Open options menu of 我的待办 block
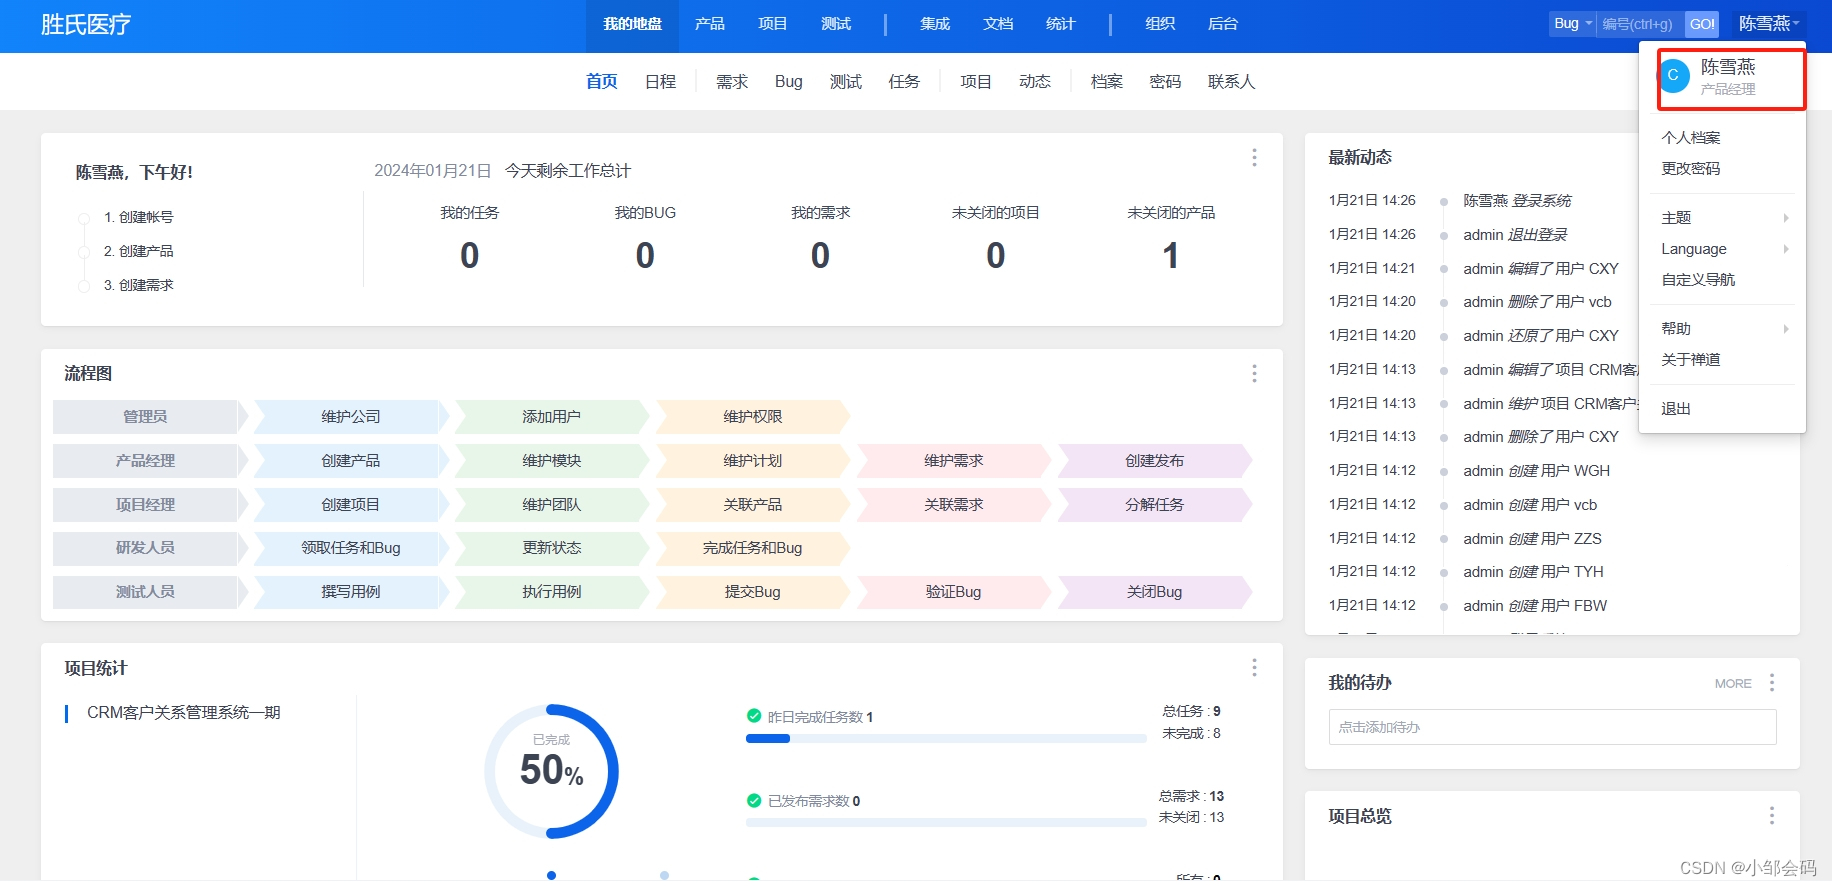The image size is (1832, 886). pos(1771,683)
